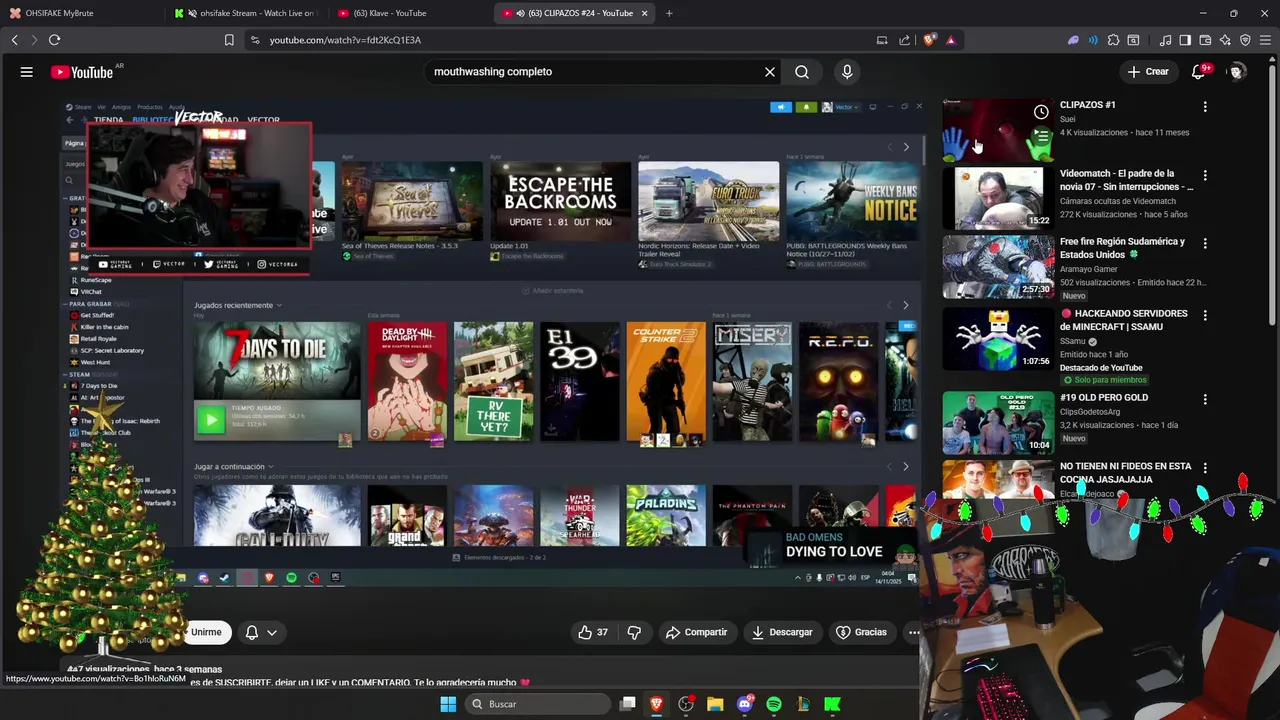Click the Gracias thanks button

[x=861, y=632]
